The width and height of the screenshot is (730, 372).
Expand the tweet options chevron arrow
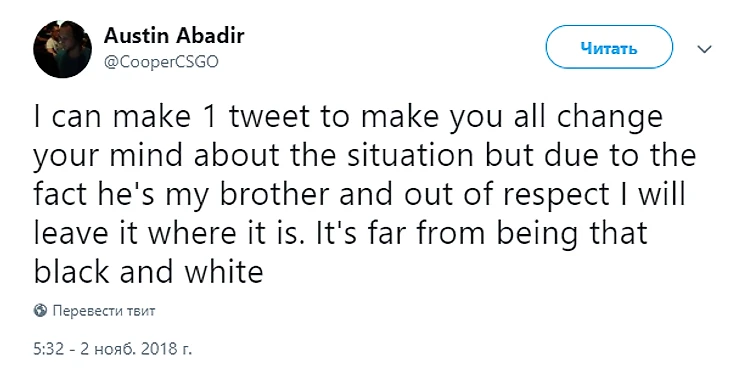(706, 48)
